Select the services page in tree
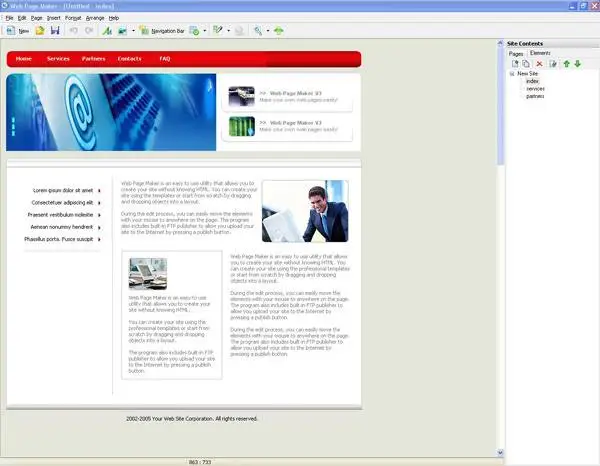Image resolution: width=600 pixels, height=466 pixels. click(535, 89)
